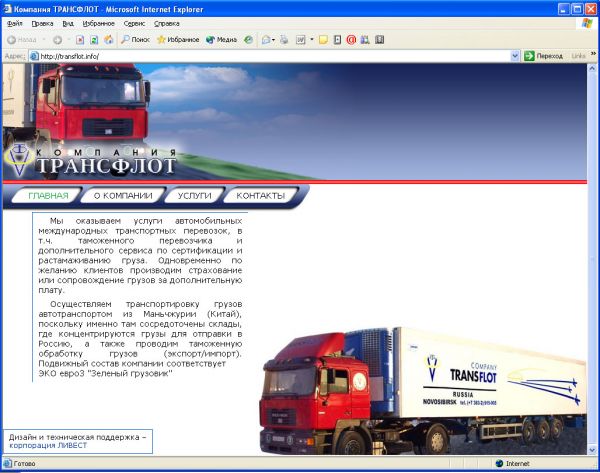Image resolution: width=600 pixels, height=473 pixels.
Task: Click the scrollbar up arrow
Action: point(592,69)
